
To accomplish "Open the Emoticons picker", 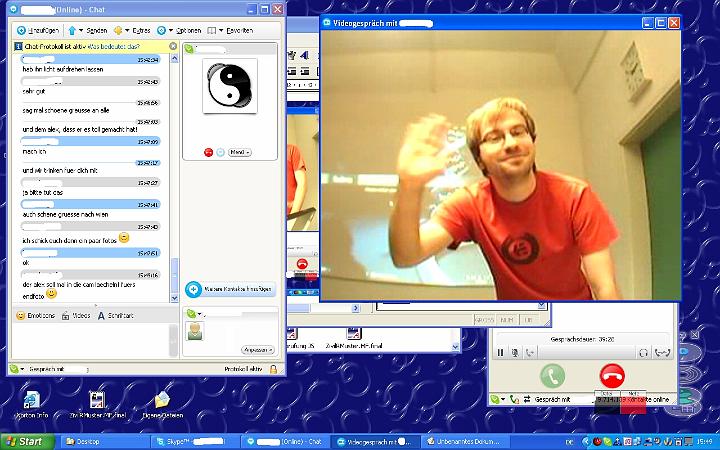I will 35,315.
